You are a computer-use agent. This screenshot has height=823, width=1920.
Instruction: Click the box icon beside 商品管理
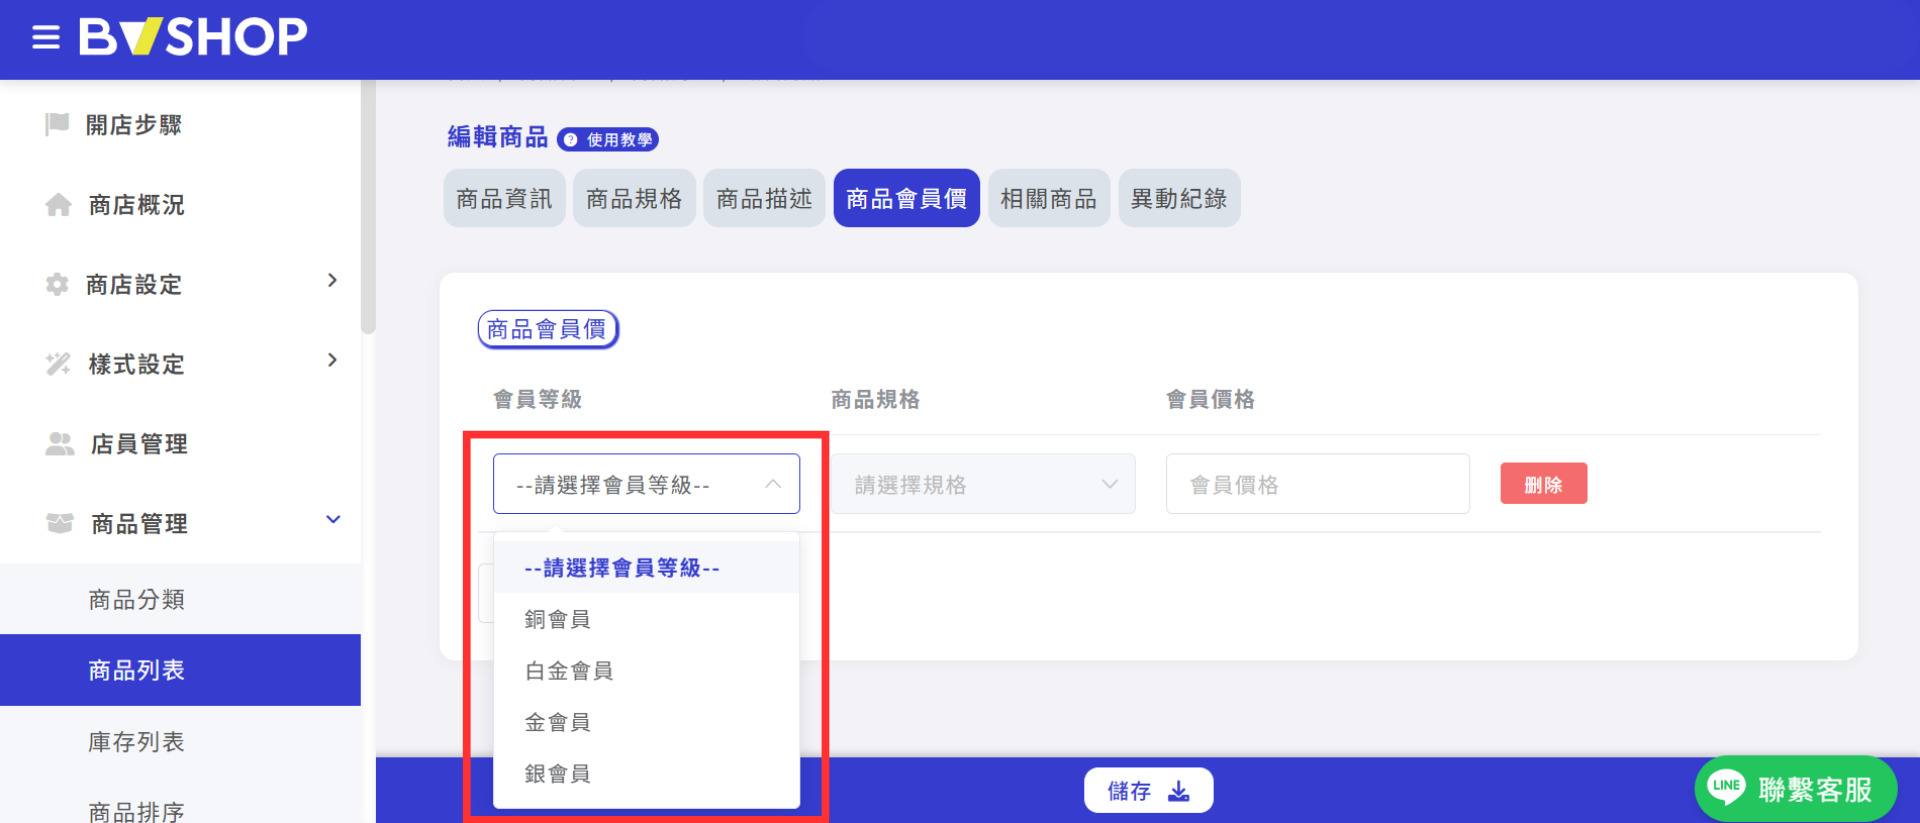[60, 523]
